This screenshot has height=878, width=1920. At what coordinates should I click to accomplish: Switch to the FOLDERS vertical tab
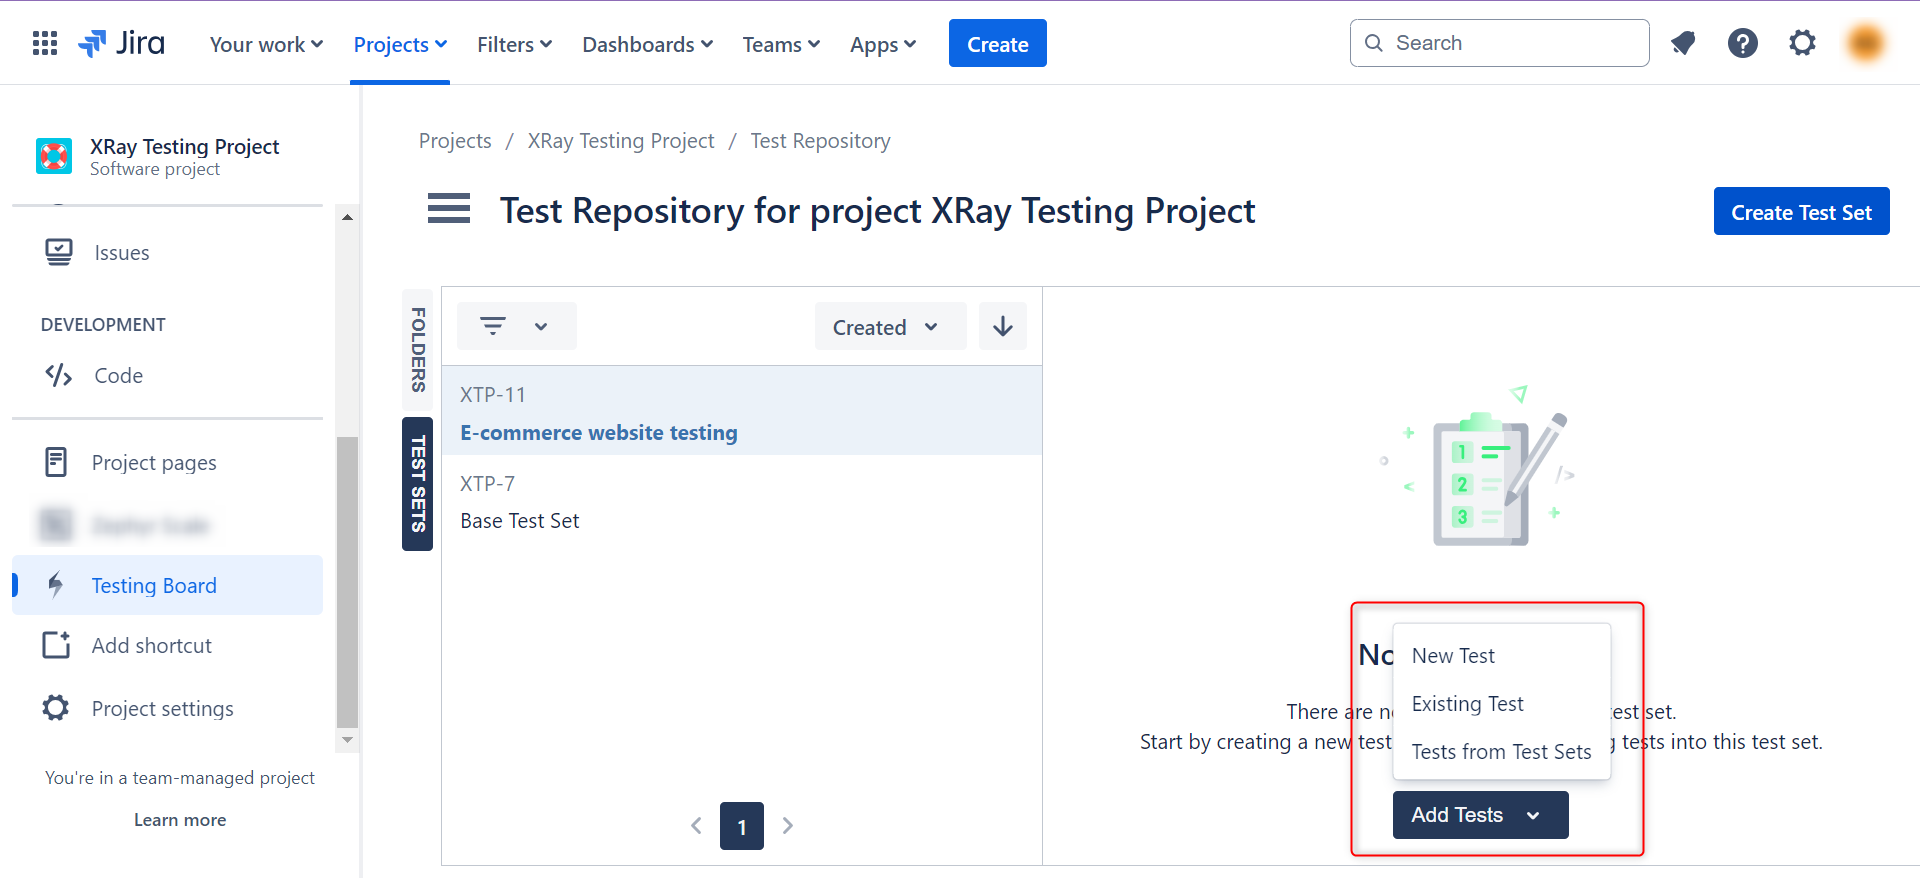click(x=418, y=349)
